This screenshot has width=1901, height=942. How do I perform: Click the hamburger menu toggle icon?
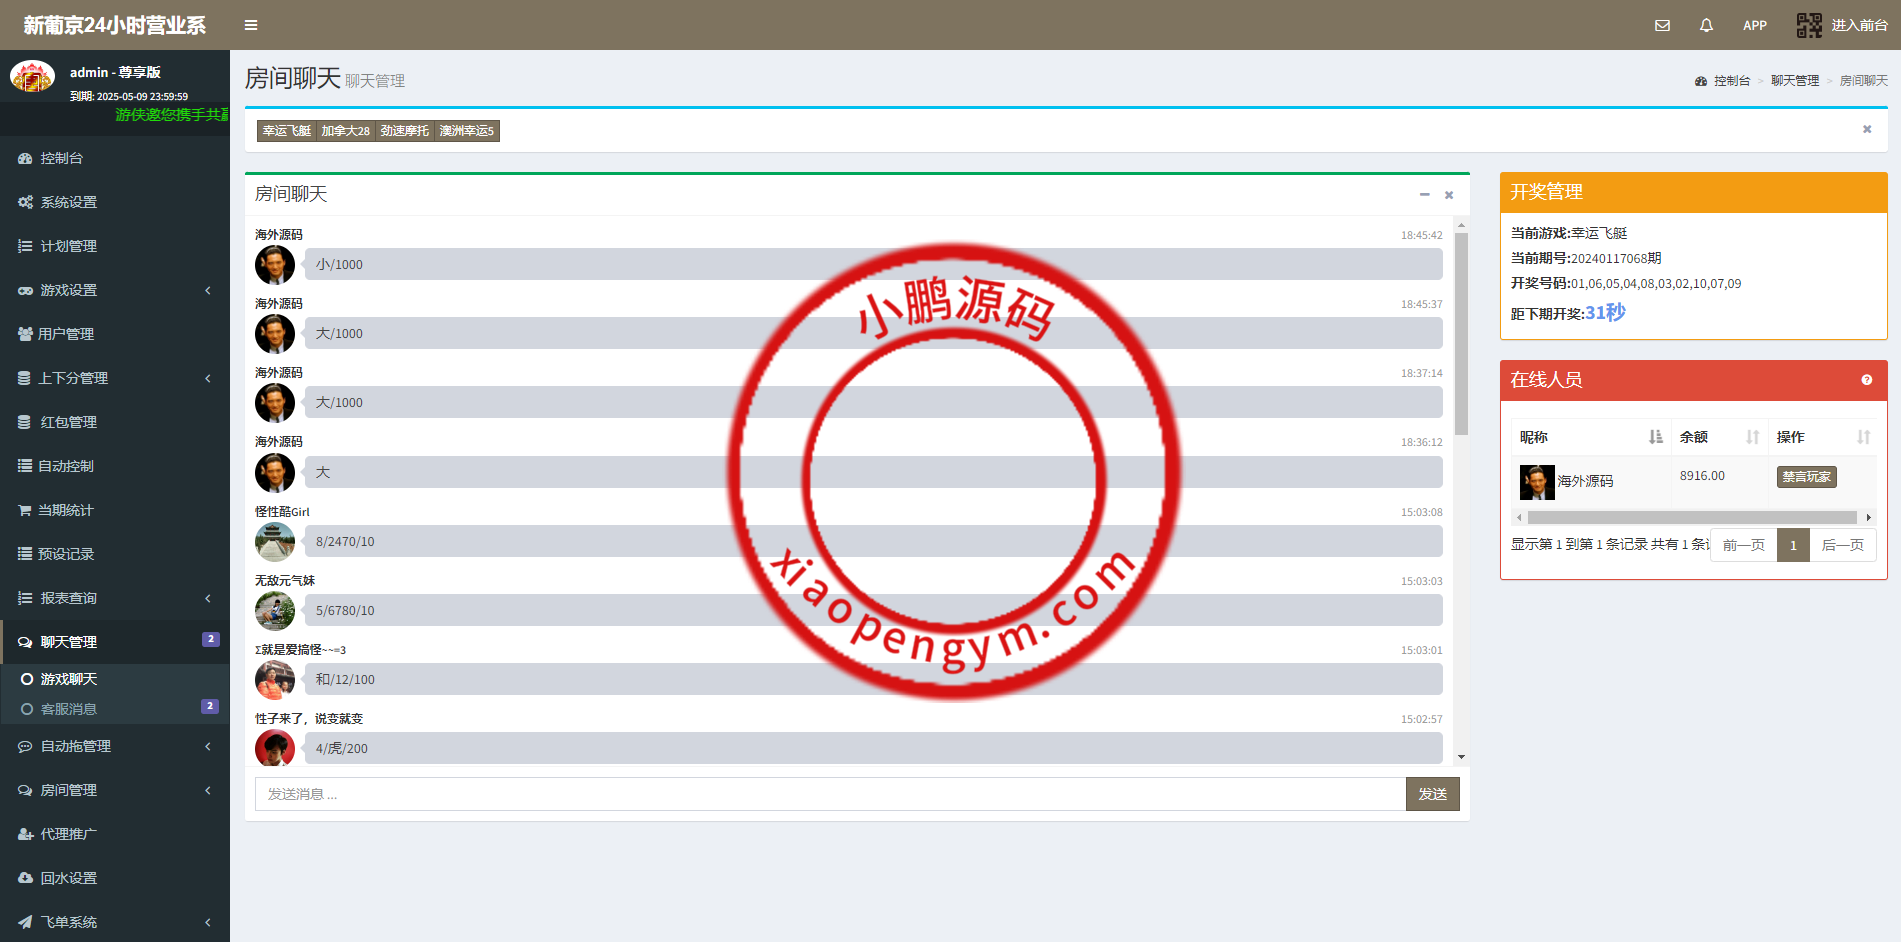[x=251, y=25]
